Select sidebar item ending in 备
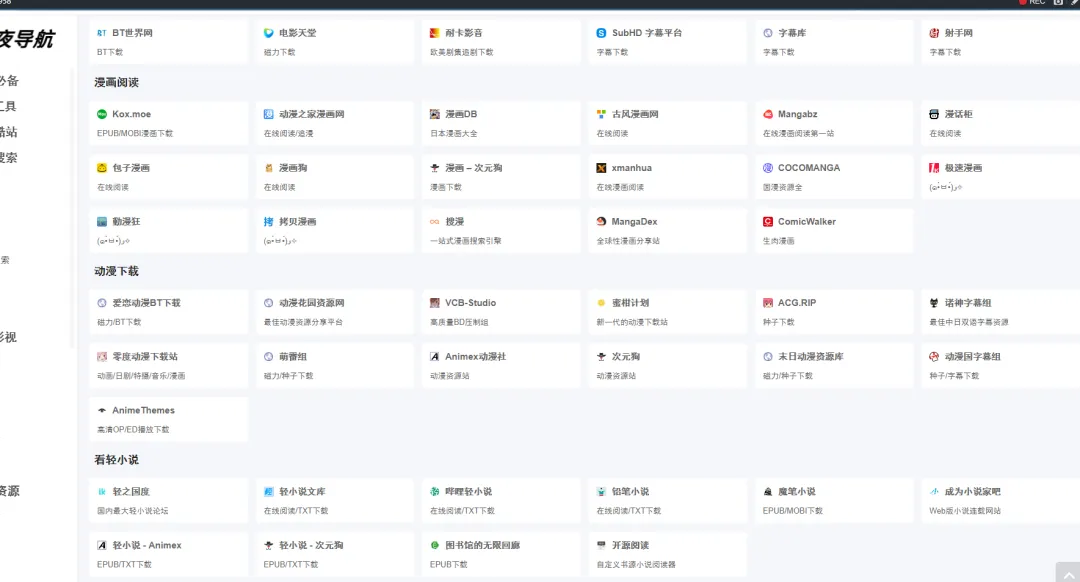 [10, 81]
